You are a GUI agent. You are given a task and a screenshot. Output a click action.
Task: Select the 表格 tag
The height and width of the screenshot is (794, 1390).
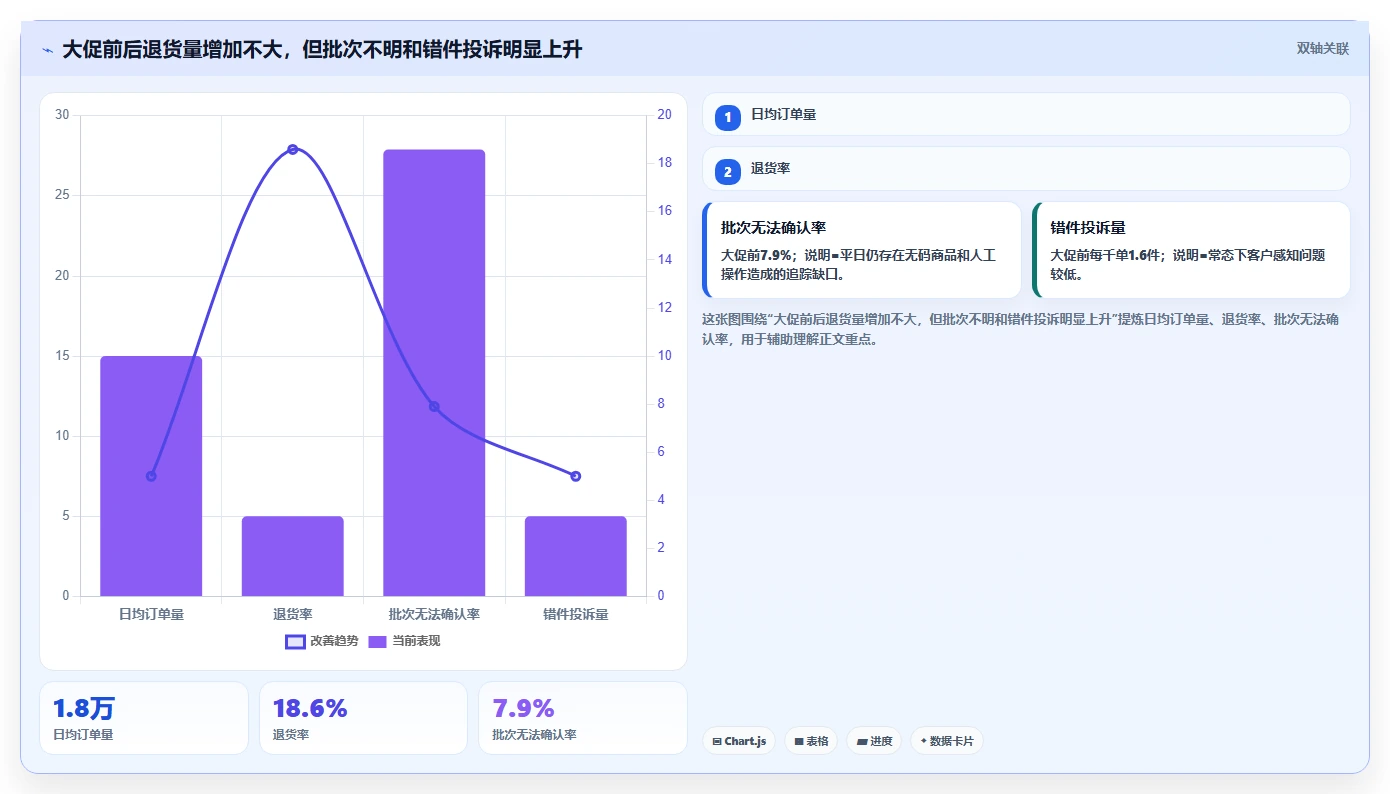811,741
